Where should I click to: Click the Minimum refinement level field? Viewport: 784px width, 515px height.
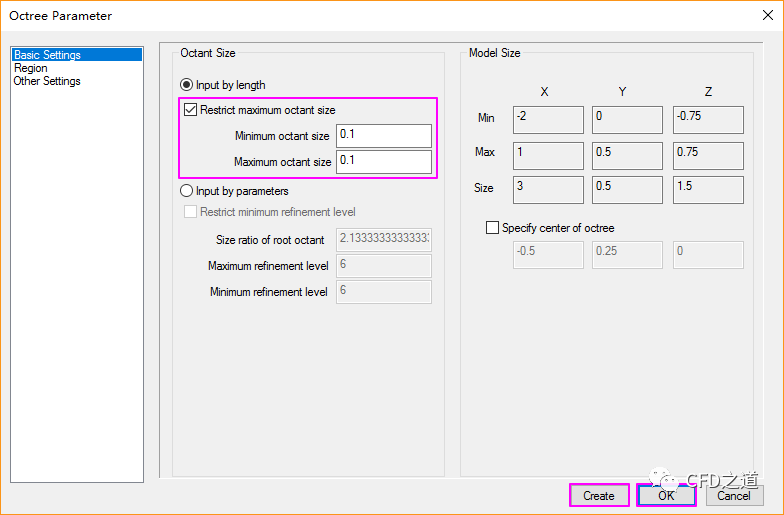point(384,292)
